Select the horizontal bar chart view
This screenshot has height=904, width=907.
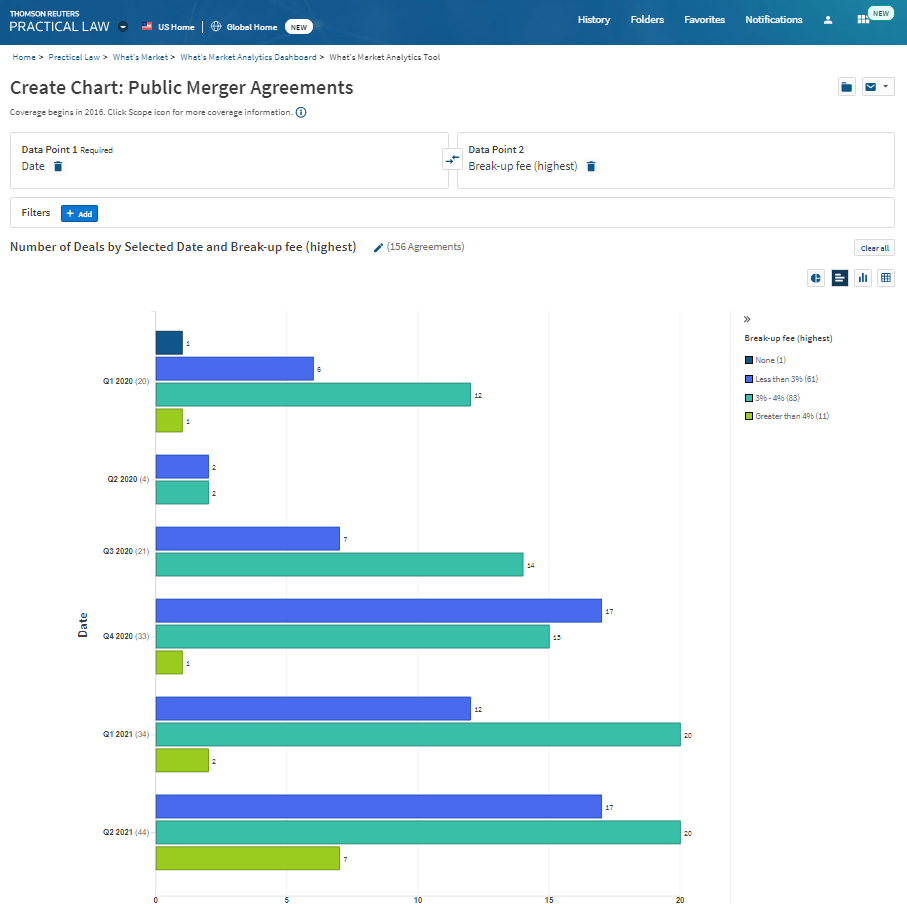[840, 278]
